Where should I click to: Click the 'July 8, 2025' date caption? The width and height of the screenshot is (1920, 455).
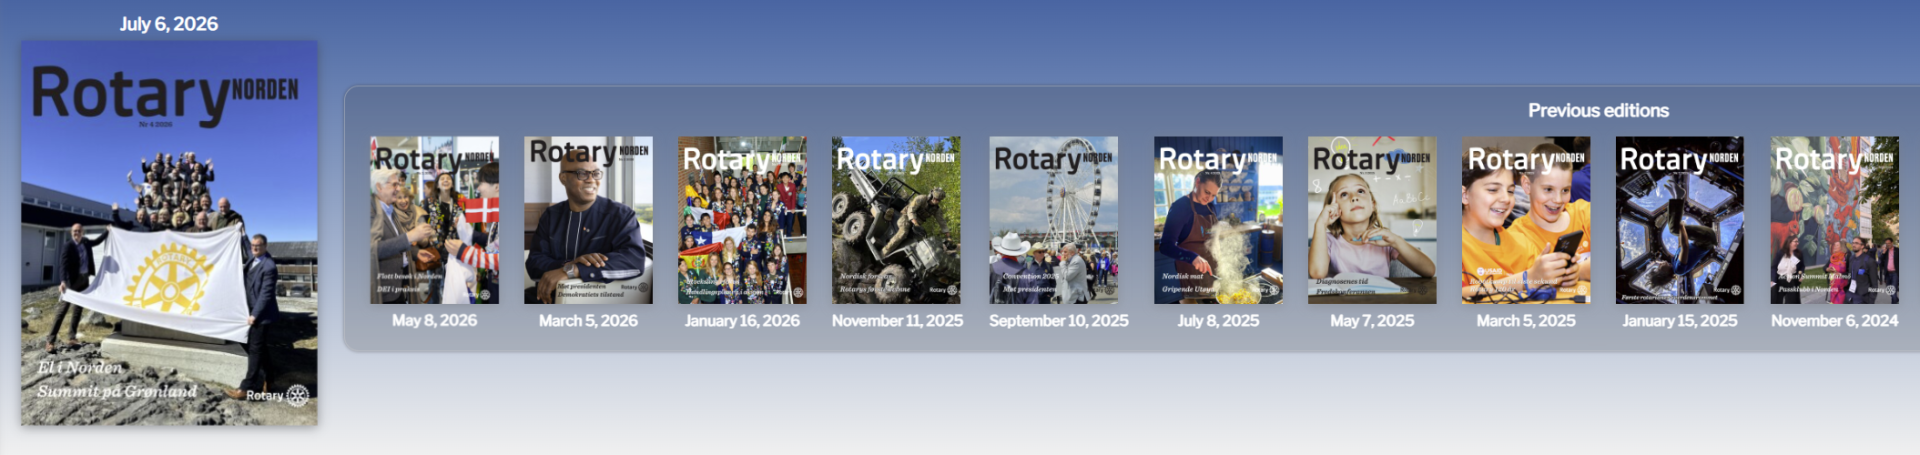click(x=1218, y=321)
